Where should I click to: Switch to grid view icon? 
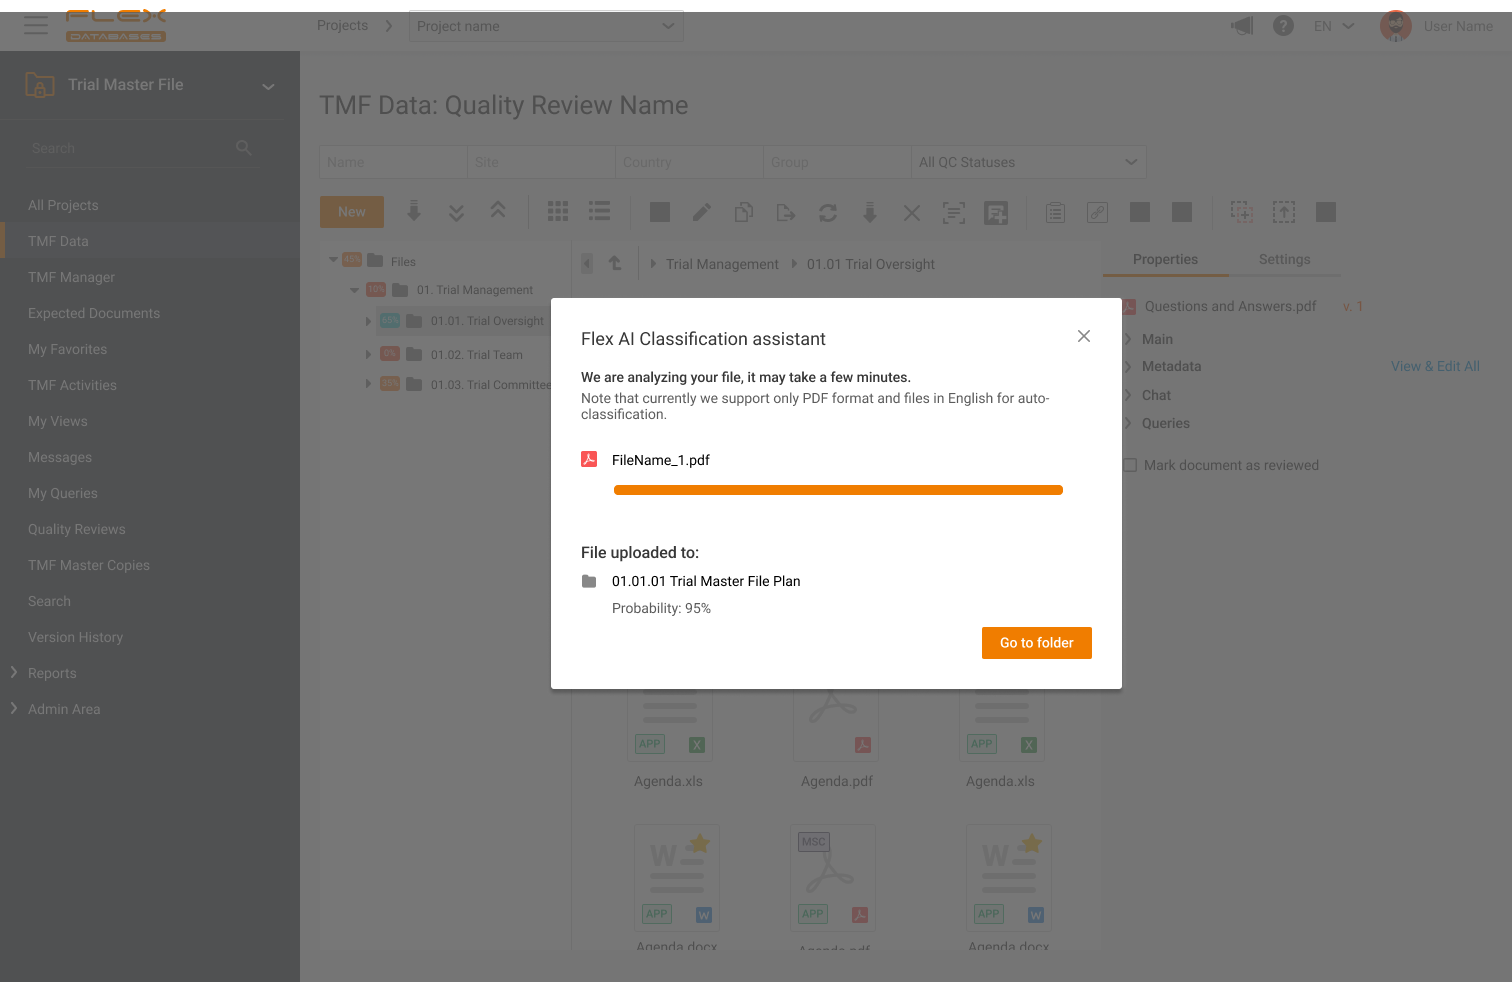(558, 212)
